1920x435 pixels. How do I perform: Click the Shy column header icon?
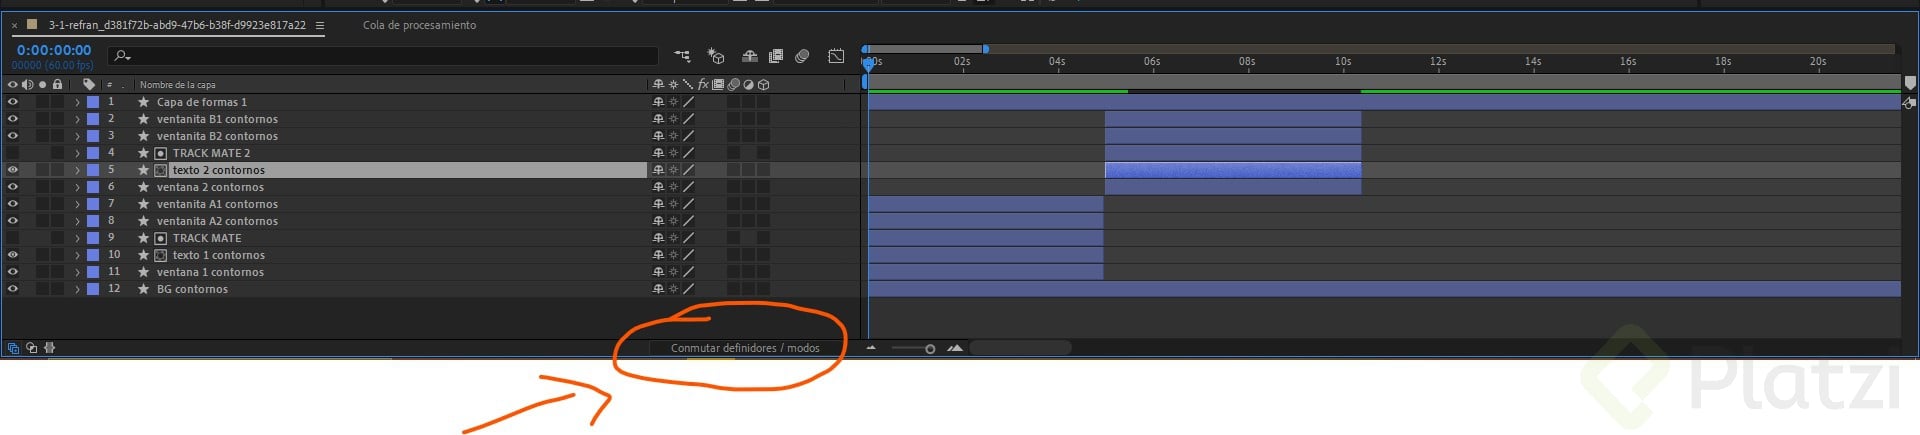click(658, 84)
